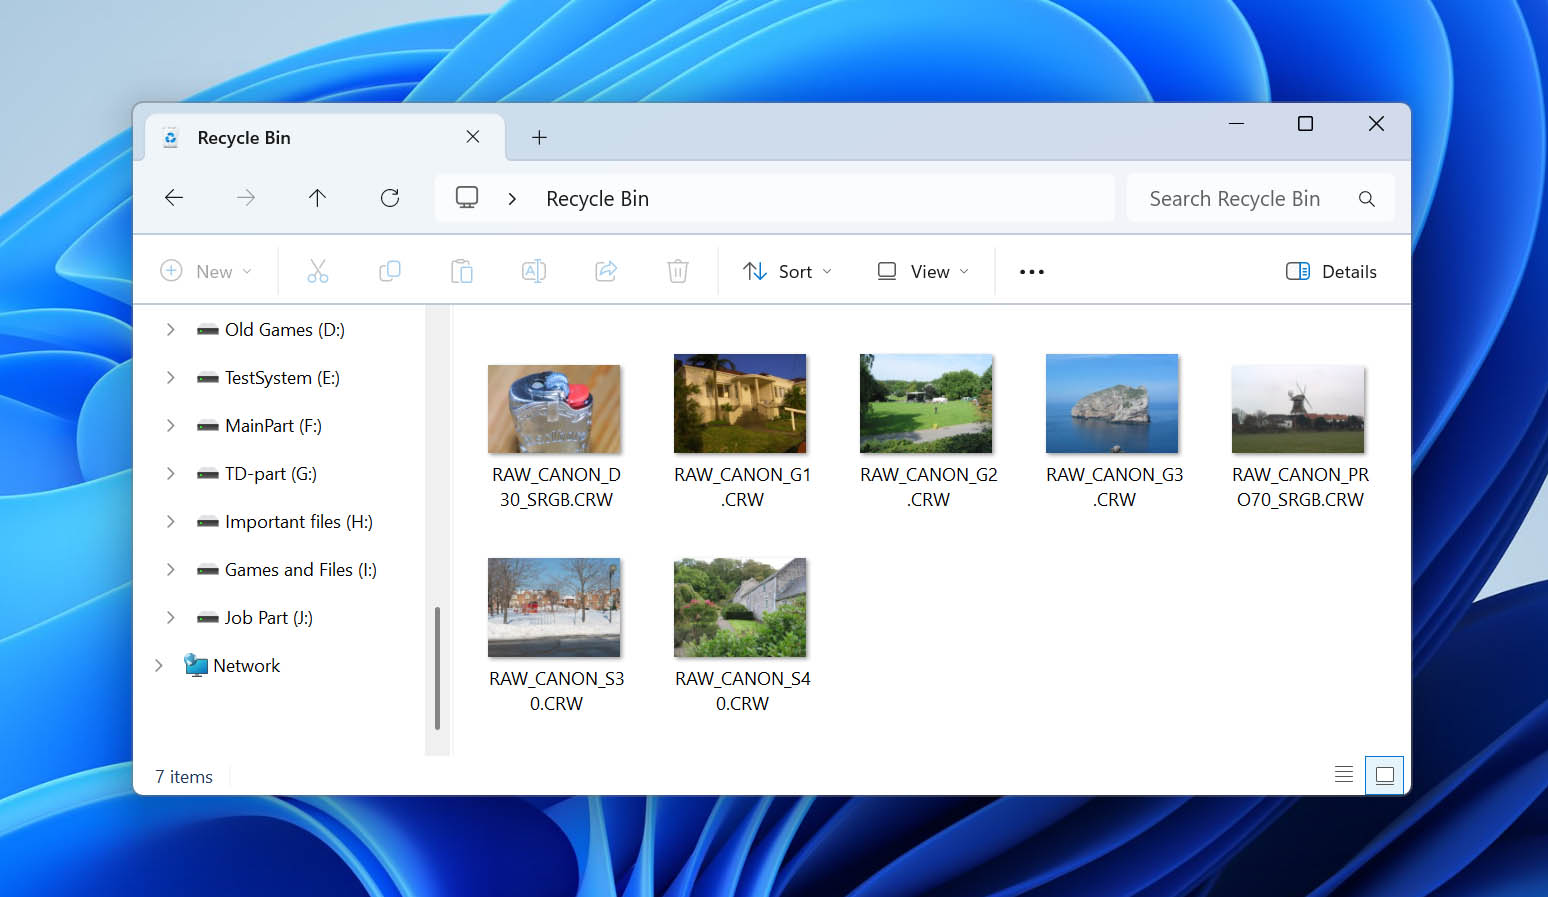Select RAW_CANON_G3.CRW island thumbnail
Image resolution: width=1548 pixels, height=897 pixels.
[1112, 403]
